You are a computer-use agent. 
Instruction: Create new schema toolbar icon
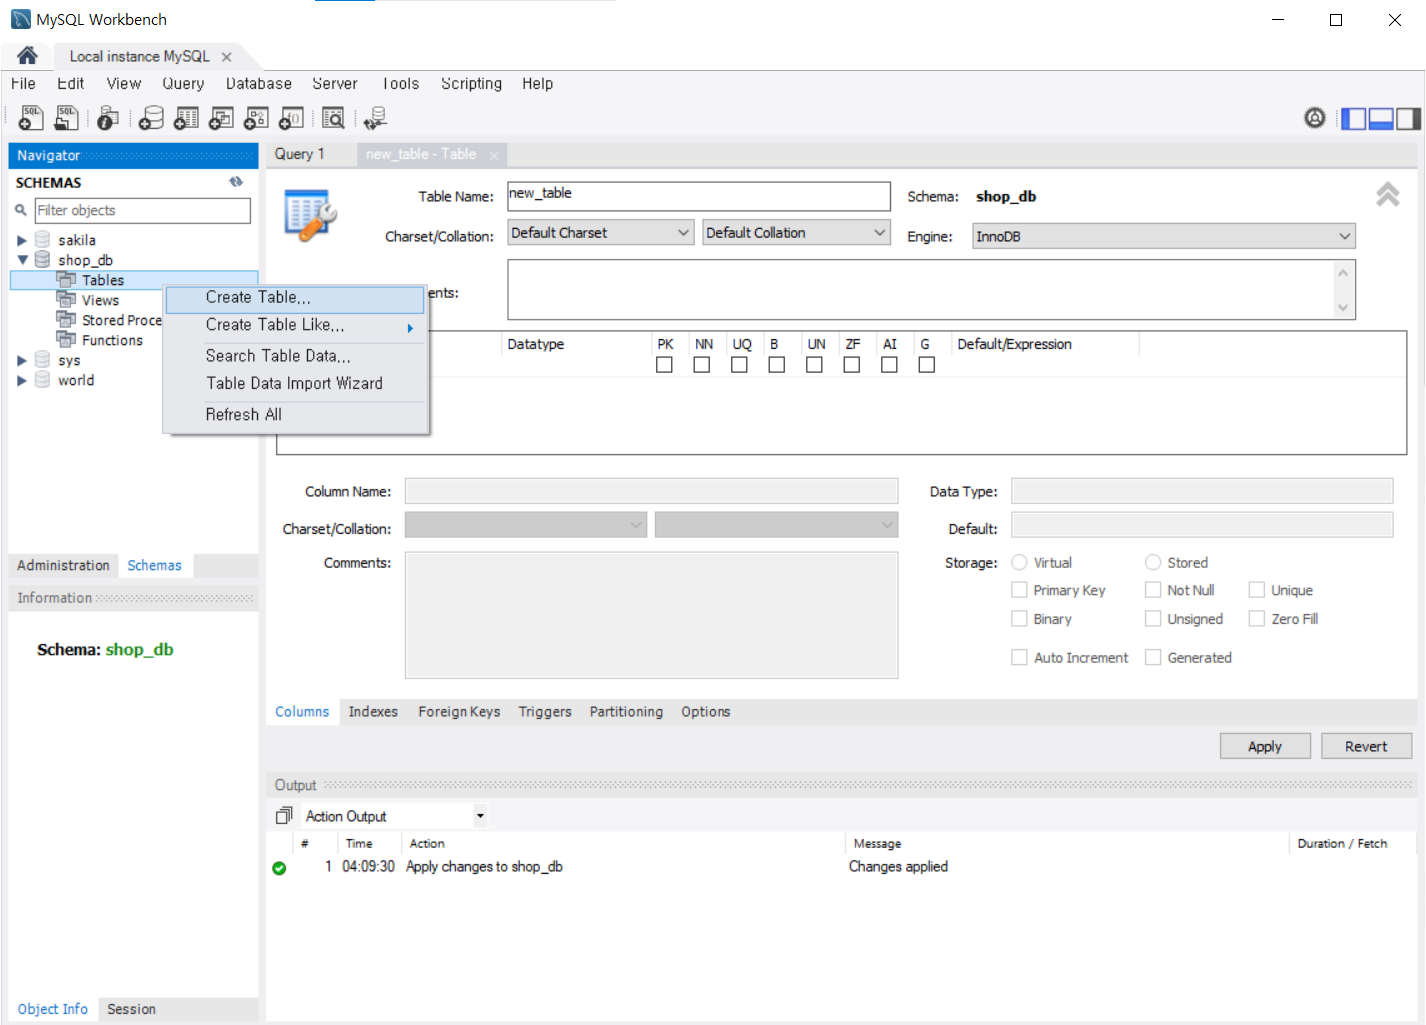click(x=151, y=118)
